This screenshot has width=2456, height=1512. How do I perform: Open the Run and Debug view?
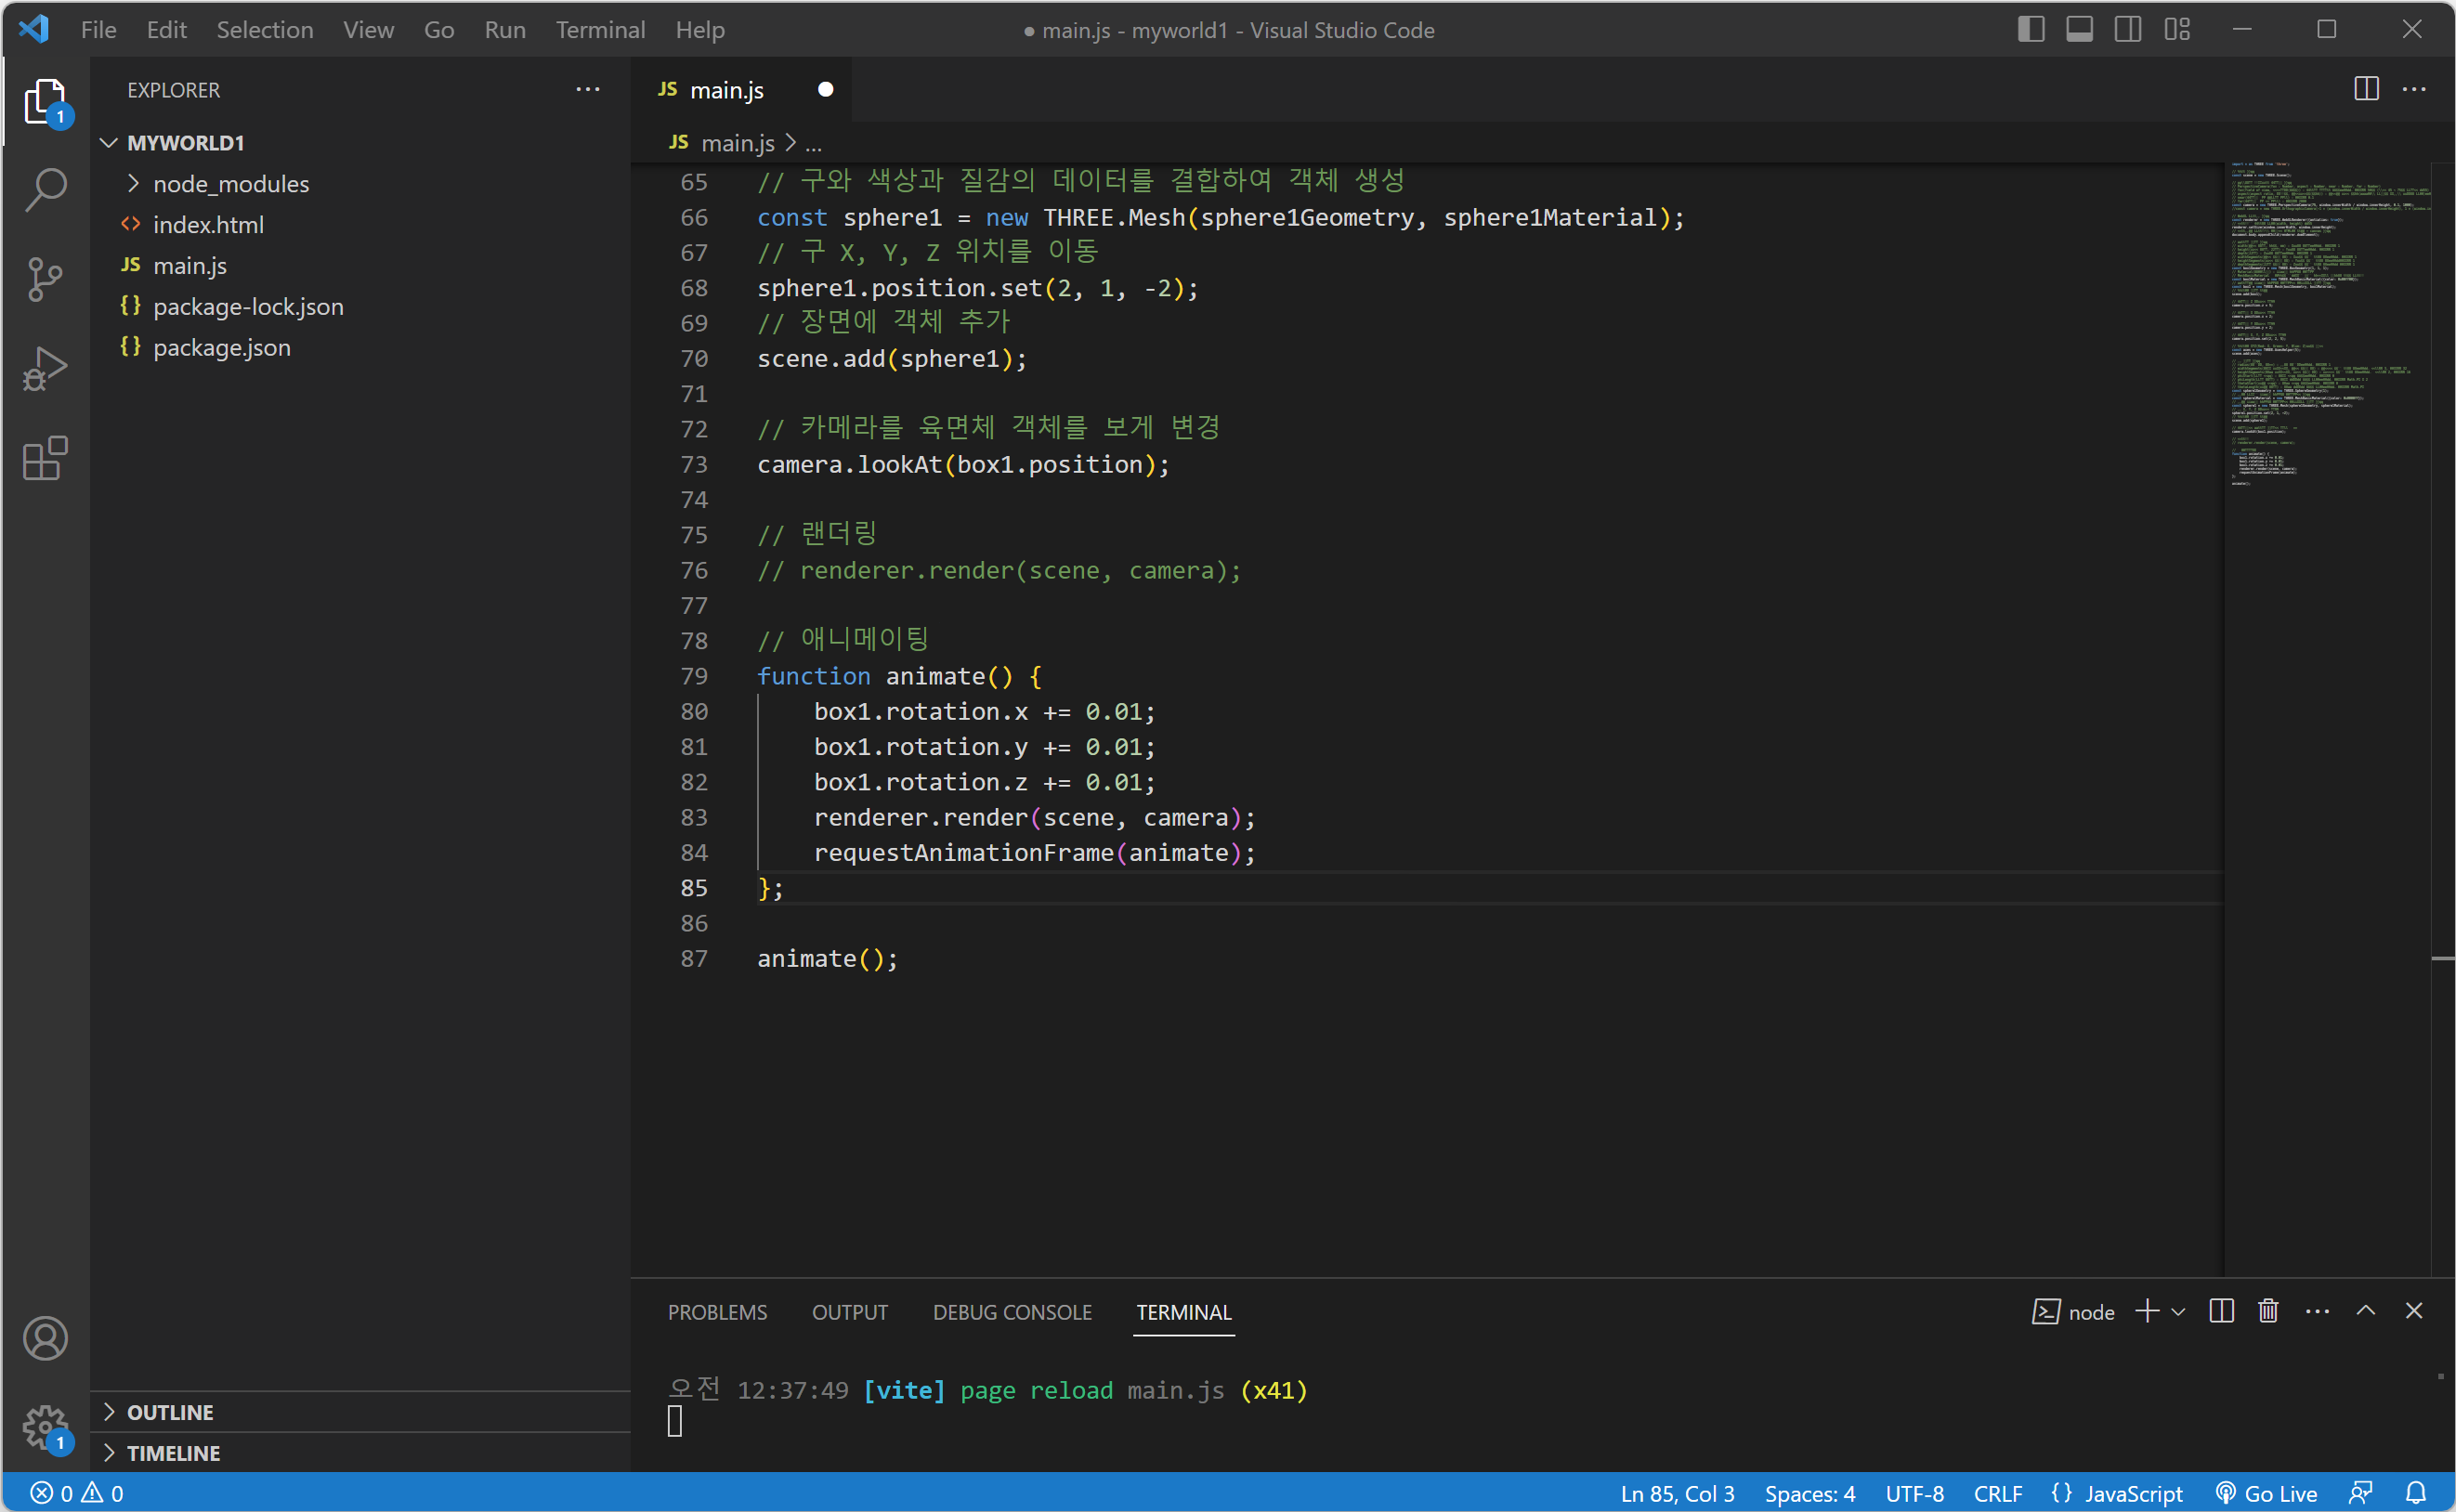tap(45, 369)
